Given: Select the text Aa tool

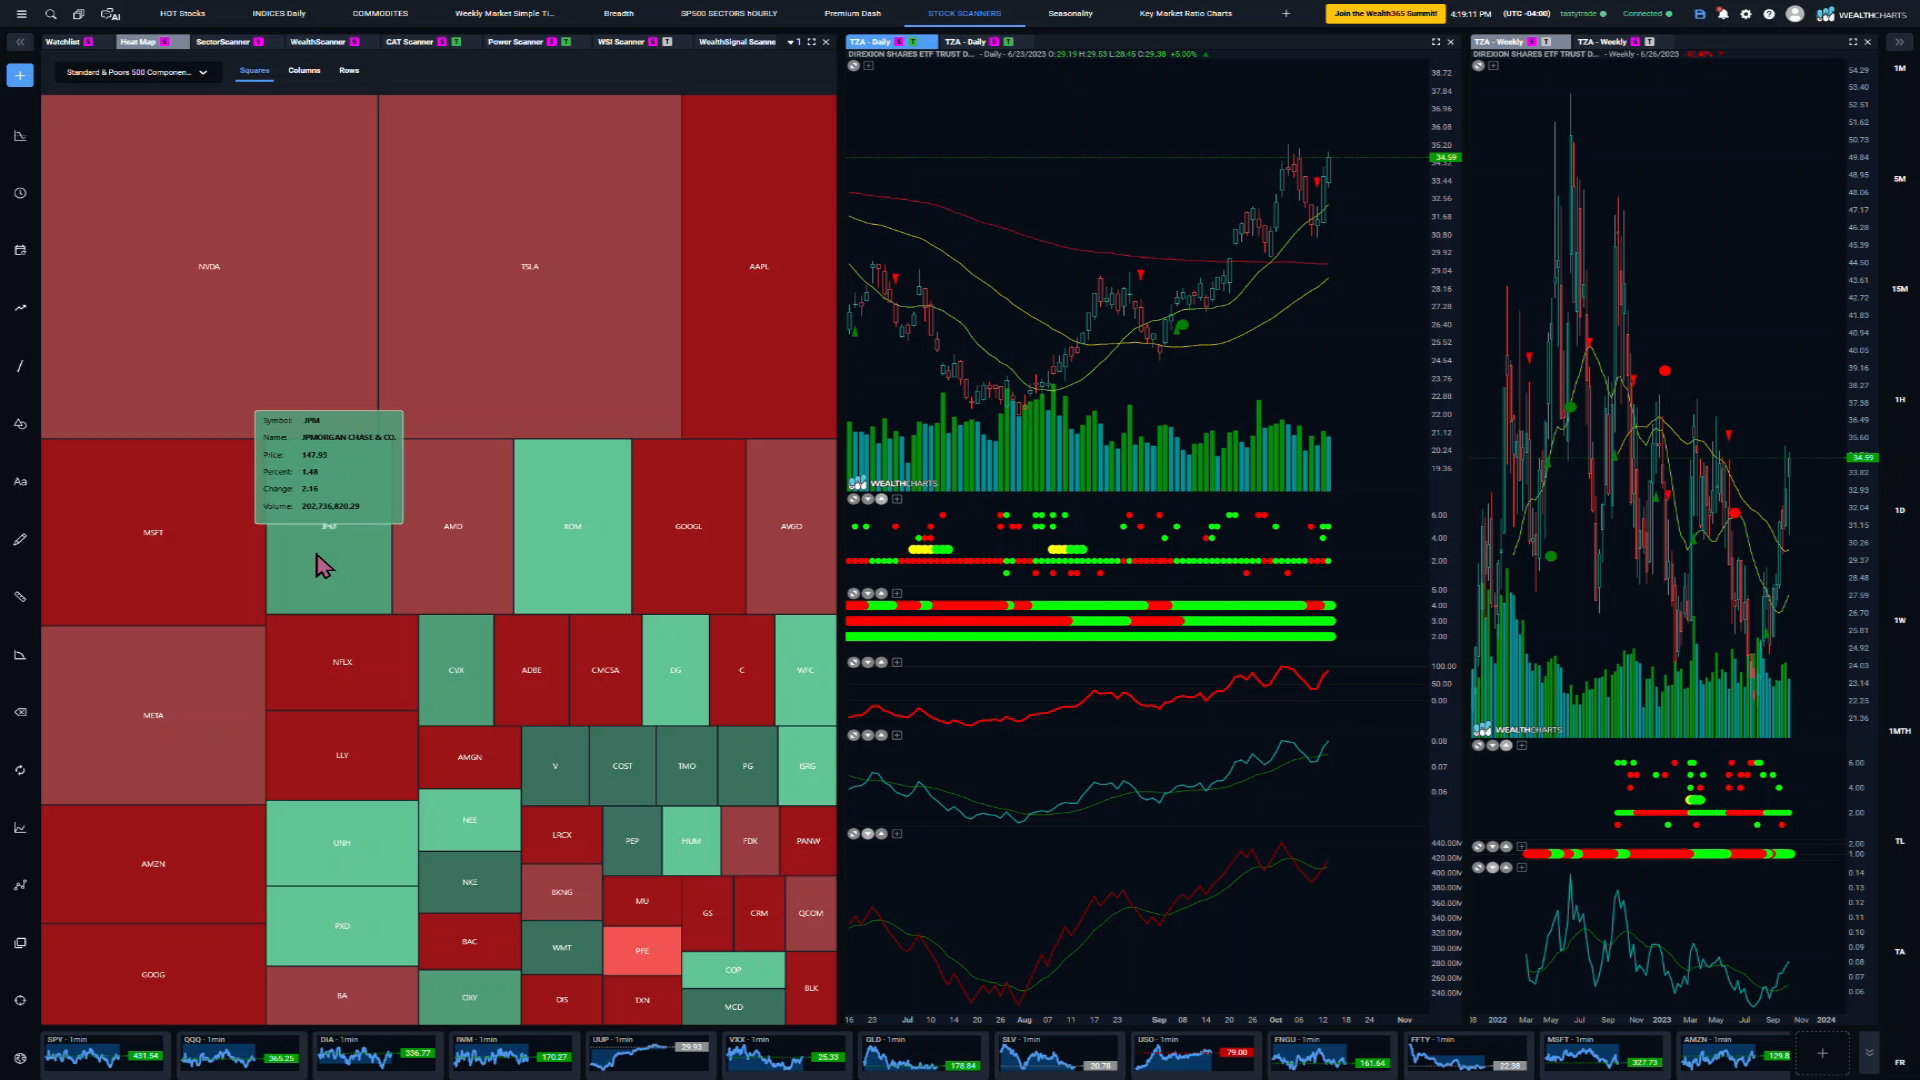Looking at the screenshot, I should click(20, 481).
